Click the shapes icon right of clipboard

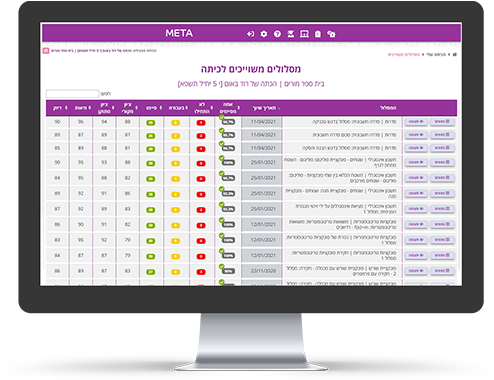point(331,34)
